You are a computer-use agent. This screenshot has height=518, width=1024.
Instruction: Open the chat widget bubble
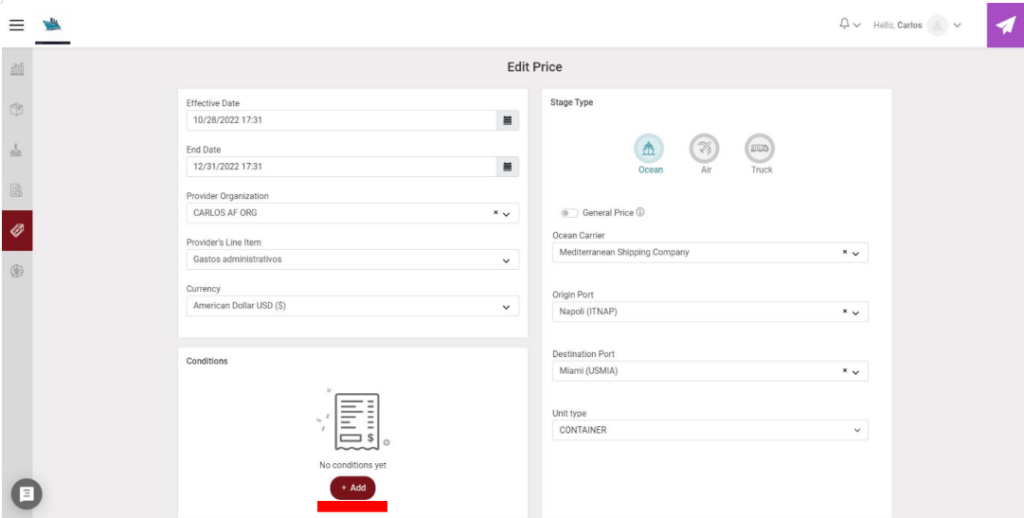[27, 494]
